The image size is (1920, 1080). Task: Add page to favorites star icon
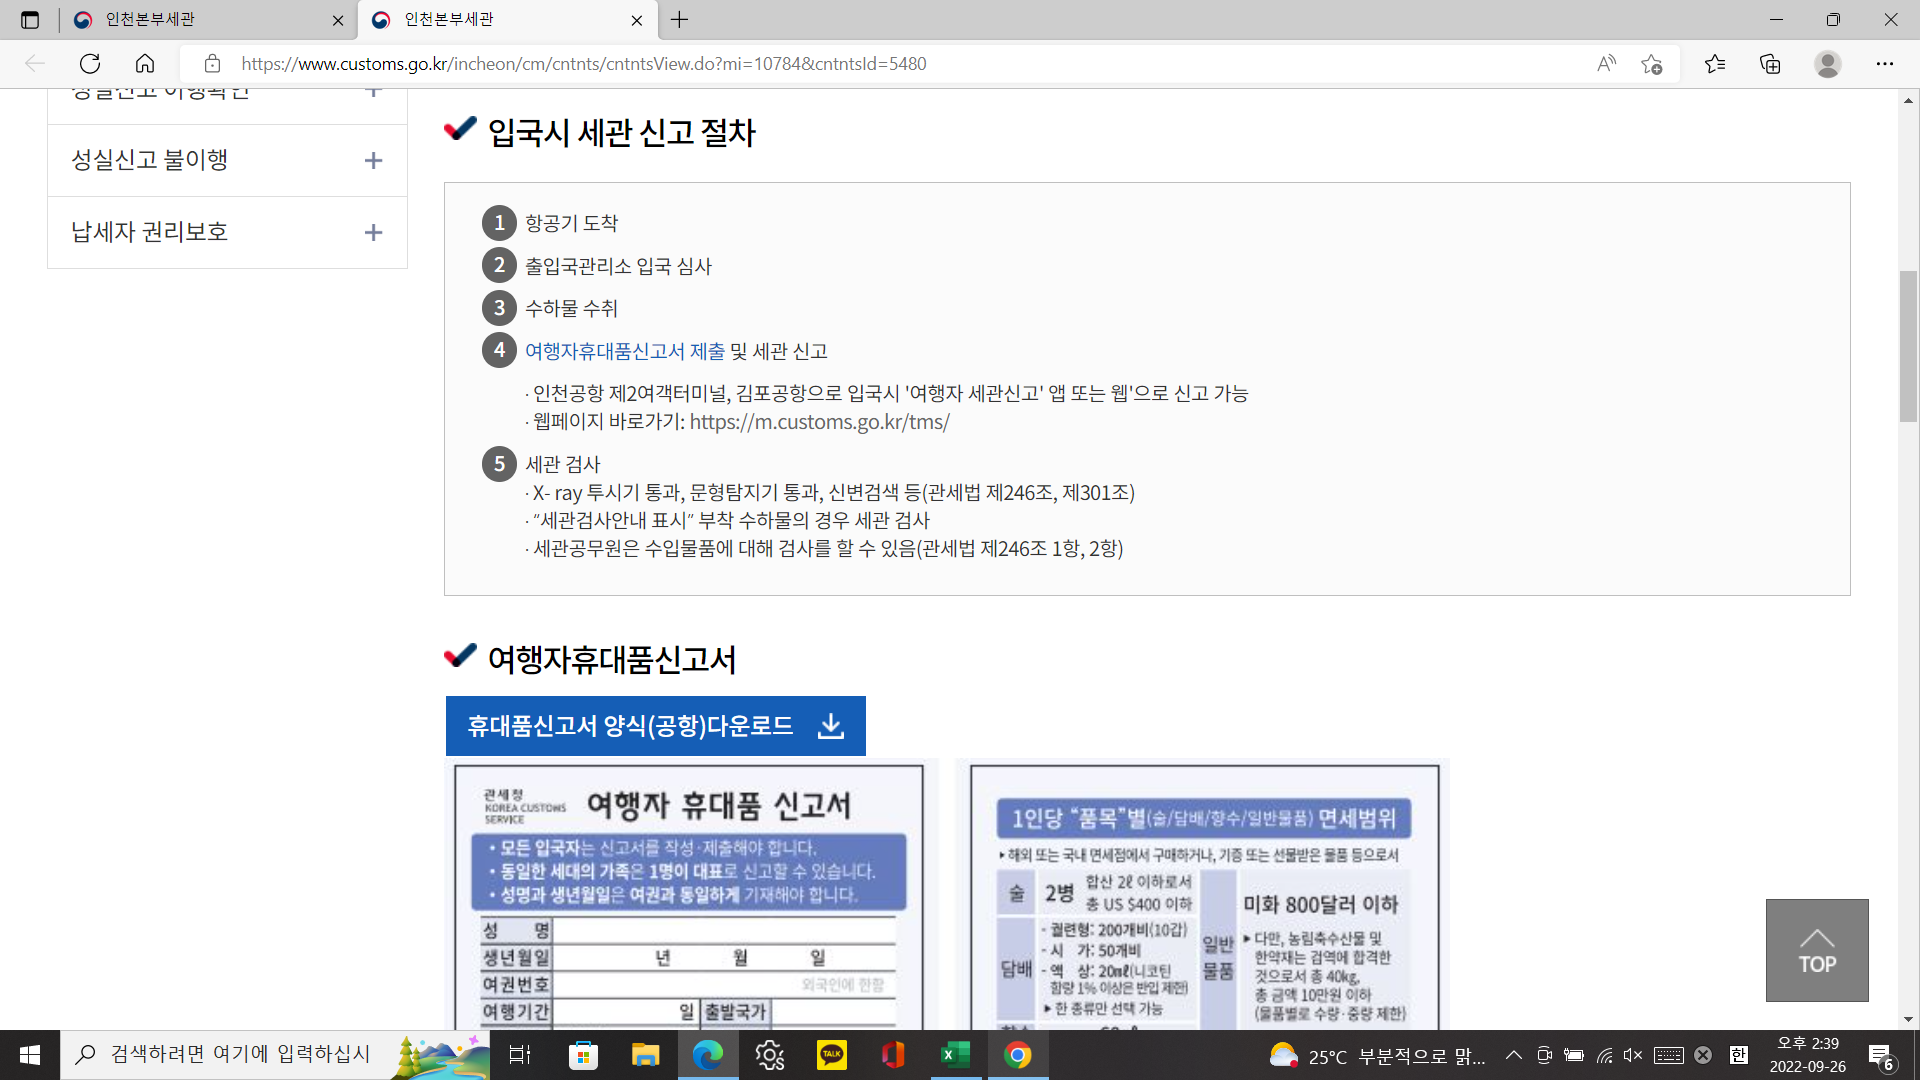(1651, 64)
